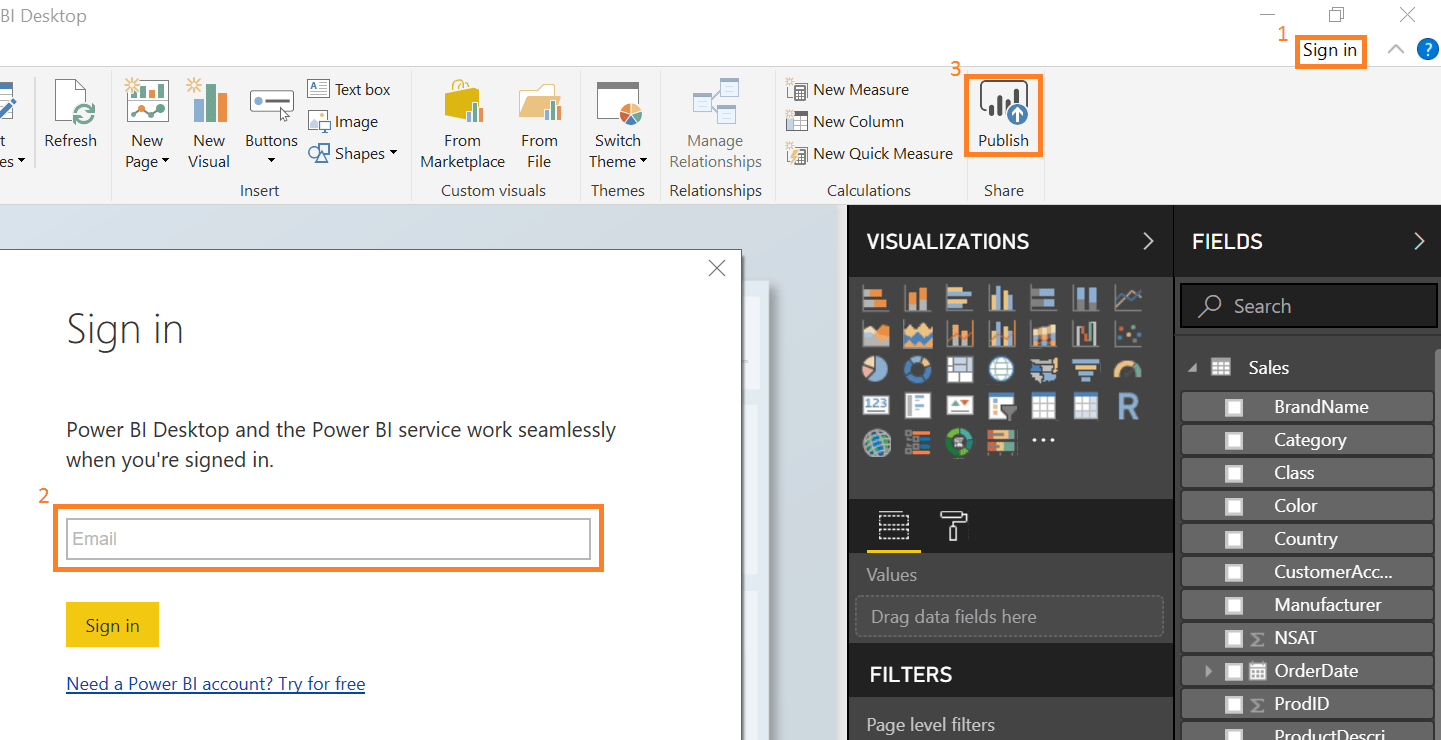Collapse the ribbon using the caret
The height and width of the screenshot is (740, 1441).
coord(1396,49)
